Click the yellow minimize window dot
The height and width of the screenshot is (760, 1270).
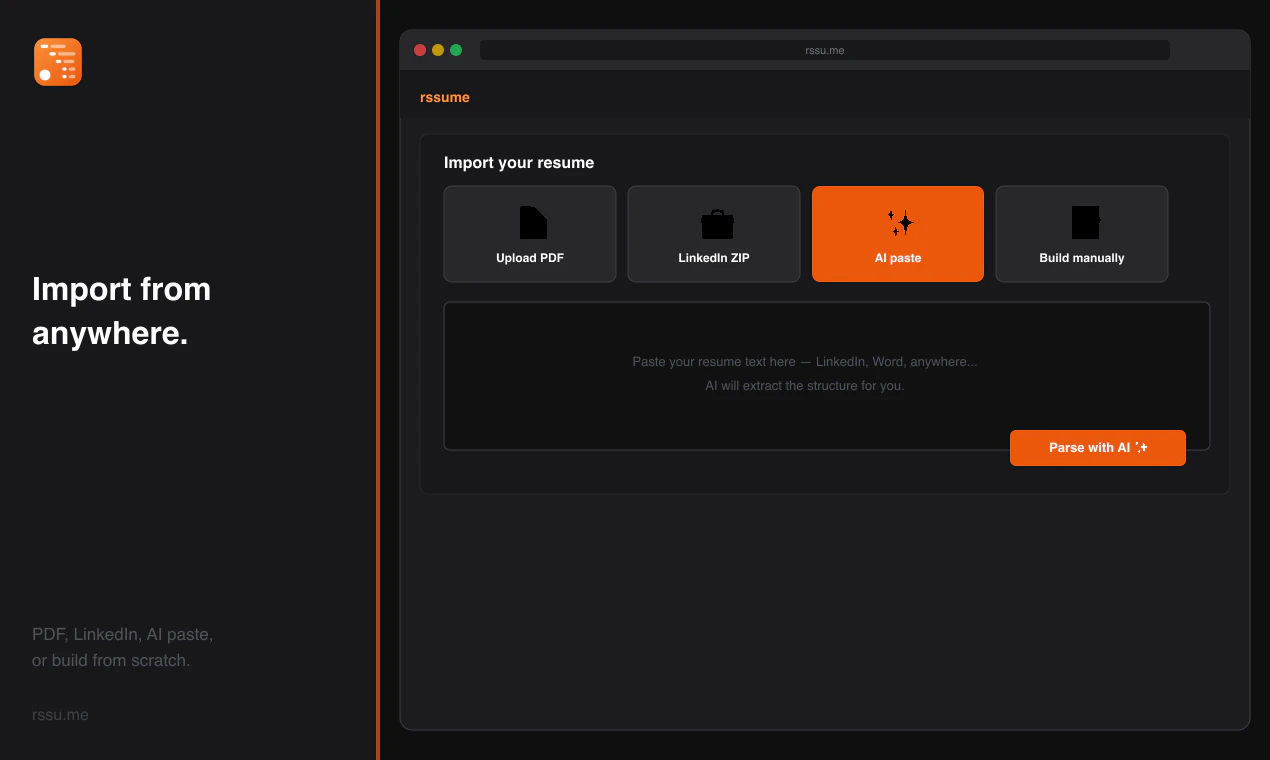[x=438, y=50]
